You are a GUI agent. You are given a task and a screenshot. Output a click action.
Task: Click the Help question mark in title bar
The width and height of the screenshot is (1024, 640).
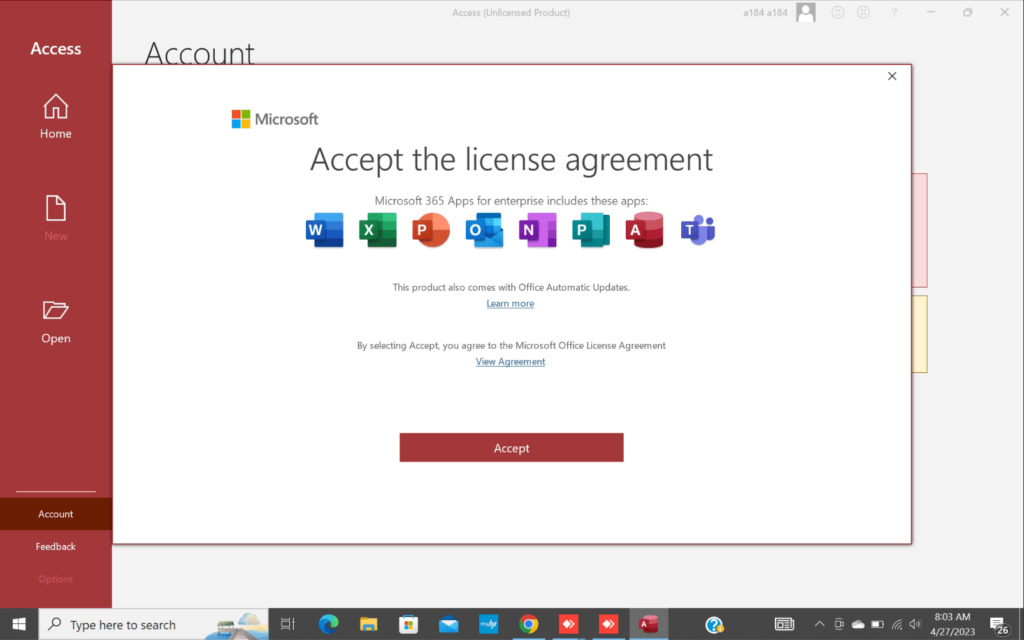(893, 12)
